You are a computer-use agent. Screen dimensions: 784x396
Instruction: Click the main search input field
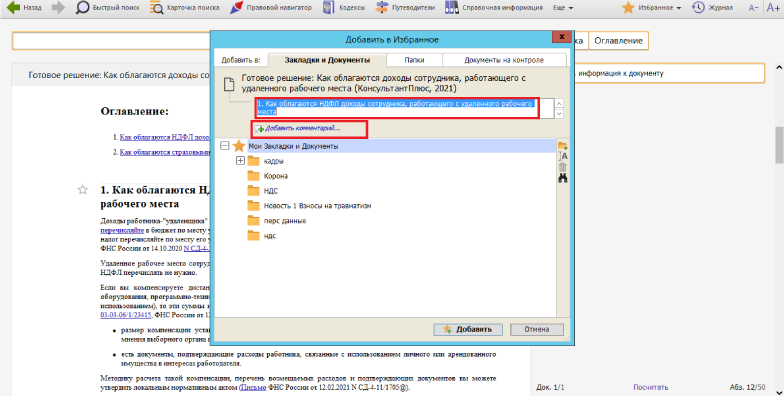pos(111,41)
